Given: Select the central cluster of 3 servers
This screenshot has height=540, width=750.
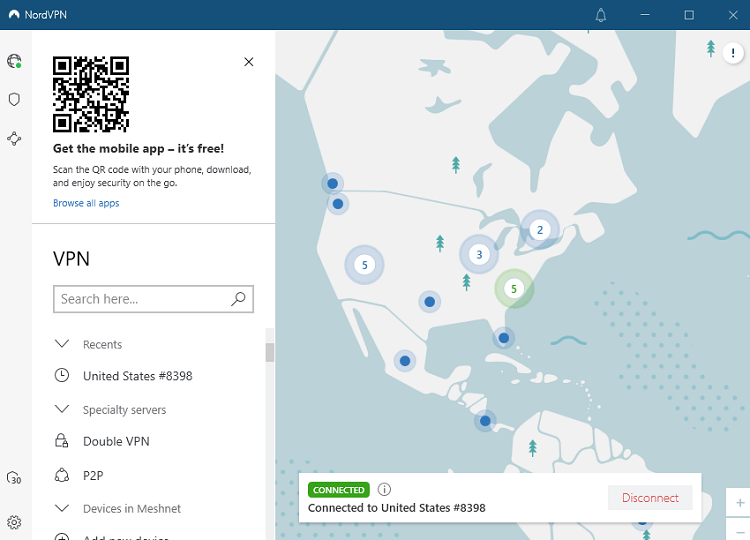Looking at the screenshot, I should pyautogui.click(x=479, y=254).
